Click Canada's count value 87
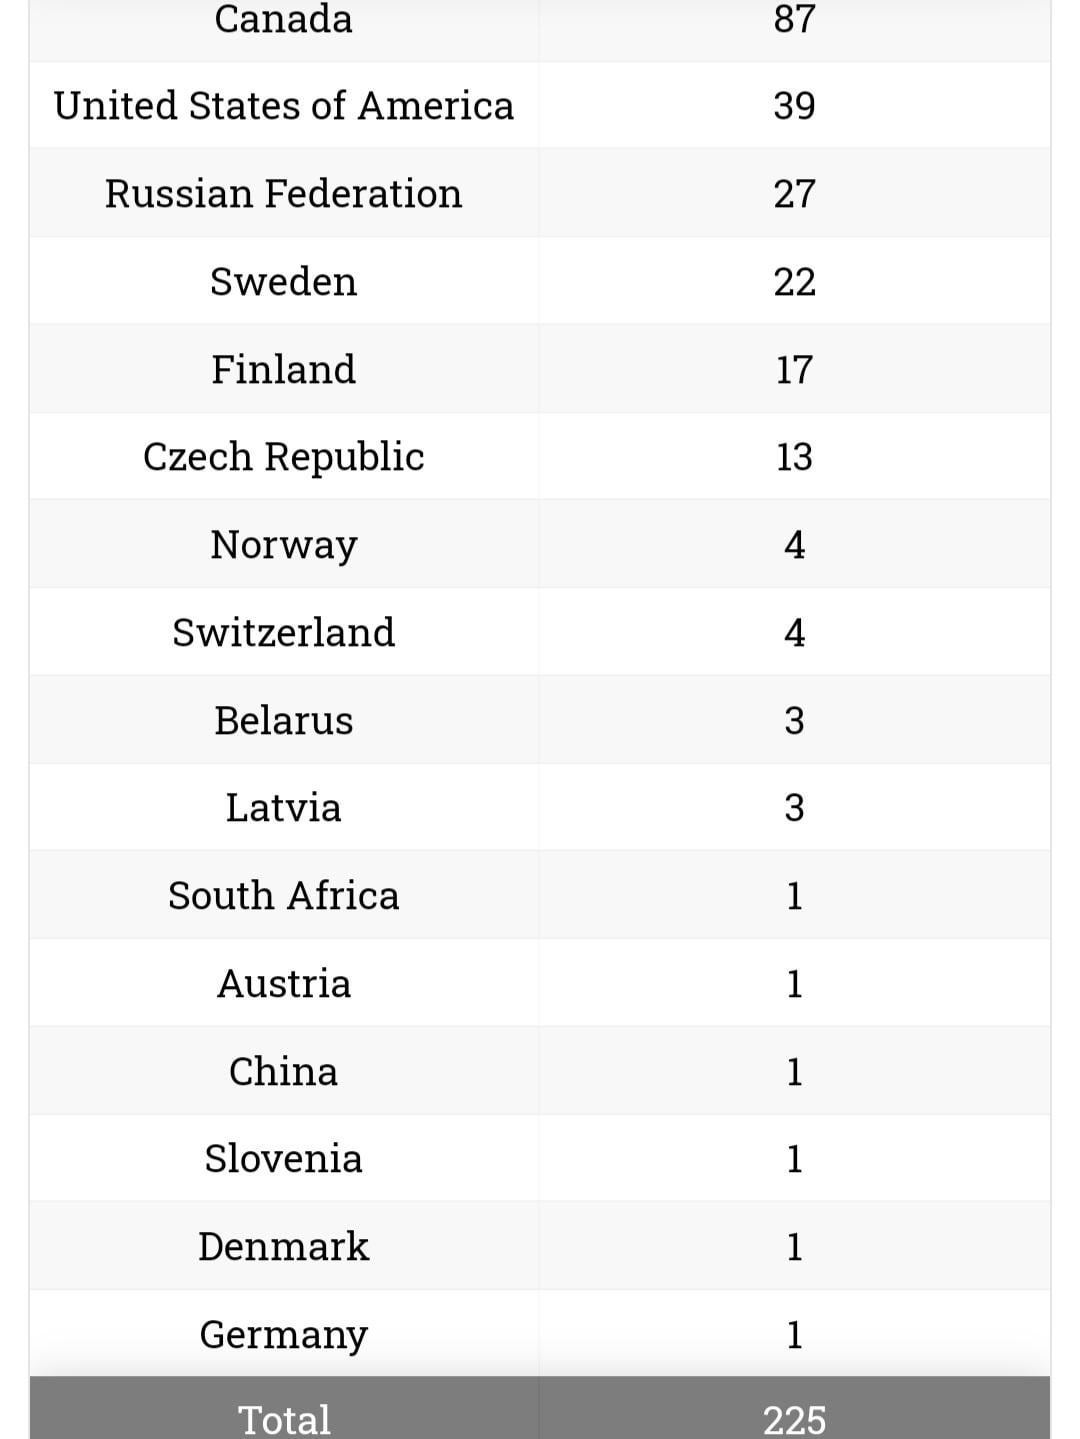The image size is (1080, 1439). [x=794, y=20]
